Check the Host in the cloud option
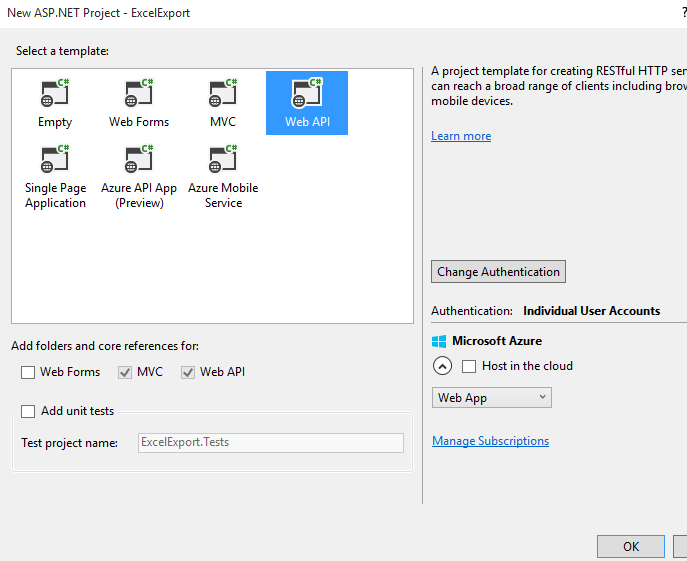Screen dimensions: 687x561 tap(469, 366)
